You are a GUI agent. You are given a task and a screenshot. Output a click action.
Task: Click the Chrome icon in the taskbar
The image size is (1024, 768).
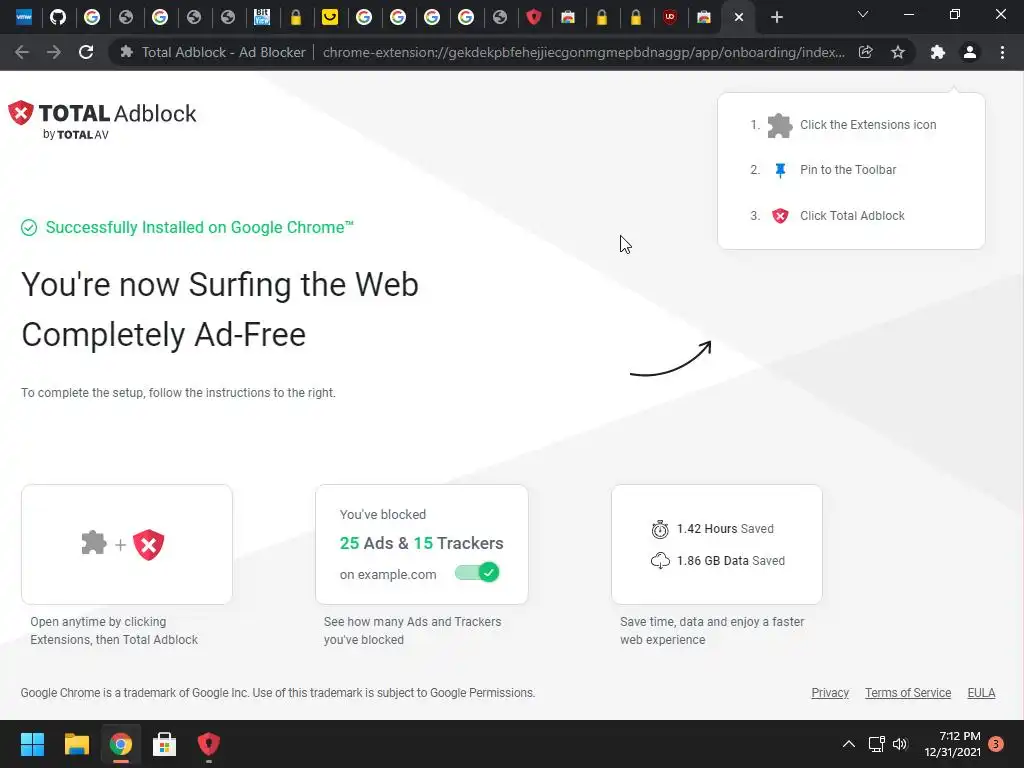point(120,744)
